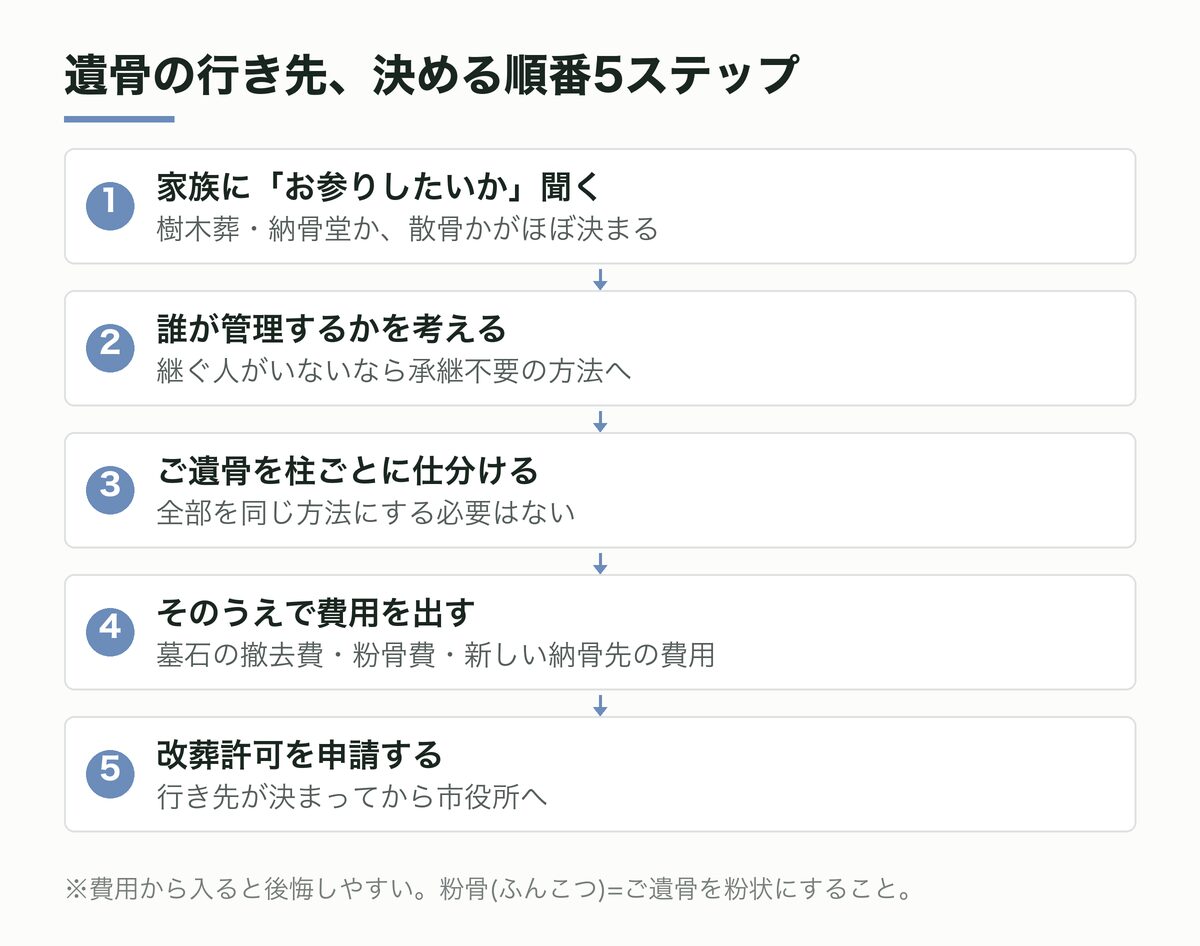The image size is (1200, 946).
Task: Click the subtitle 行き先が決まってから市役所へ
Action: pos(352,798)
